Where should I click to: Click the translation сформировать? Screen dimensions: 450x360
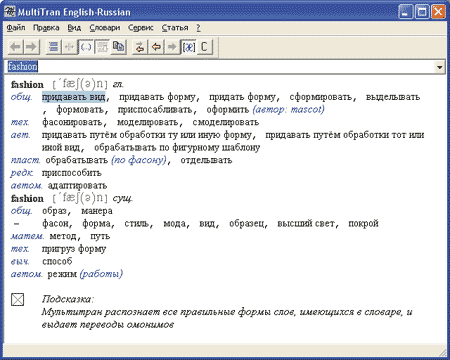pyautogui.click(x=321, y=97)
